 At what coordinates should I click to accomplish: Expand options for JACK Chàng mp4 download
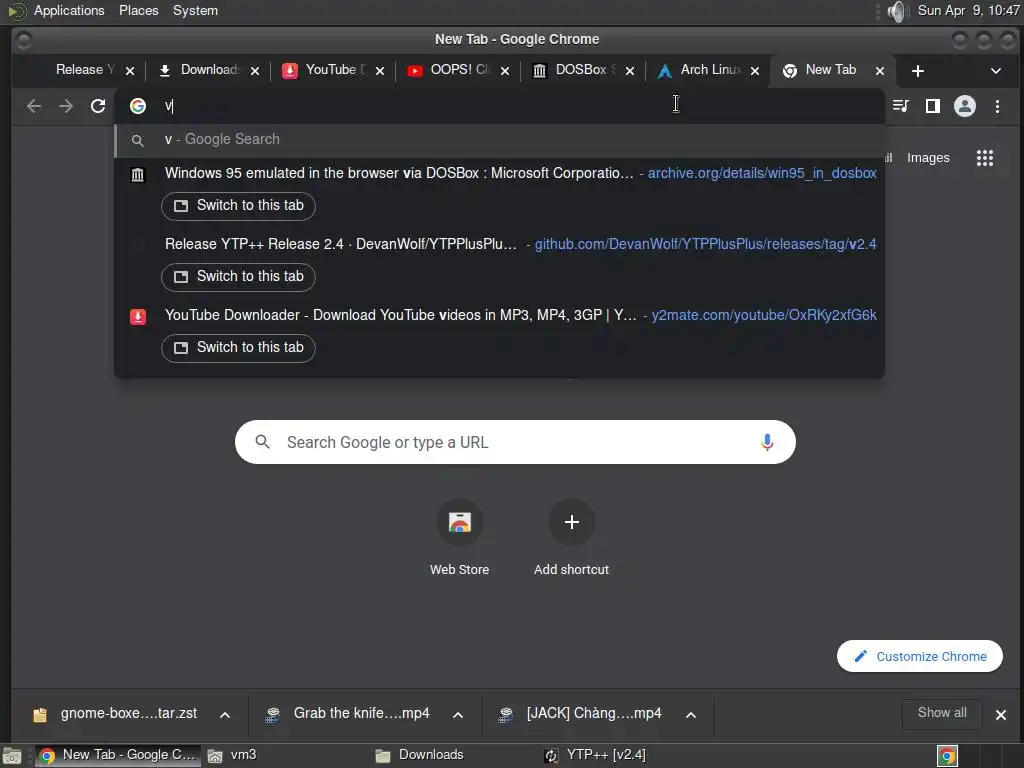coord(691,714)
